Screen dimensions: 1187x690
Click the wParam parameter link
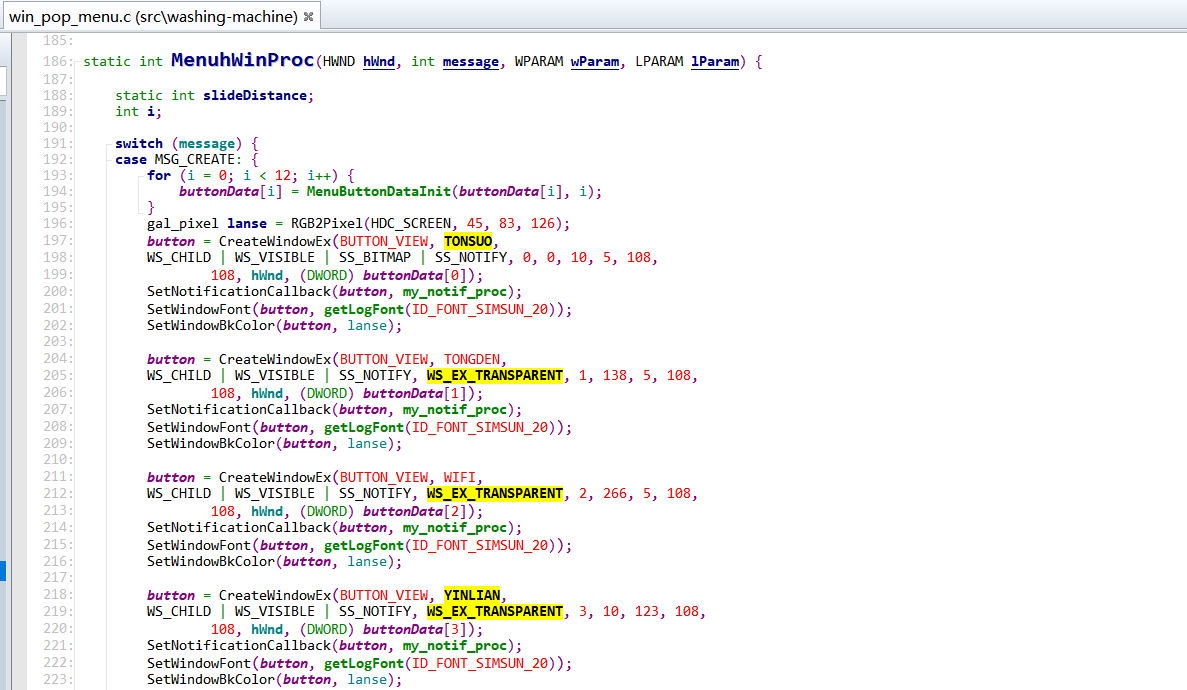coord(594,61)
